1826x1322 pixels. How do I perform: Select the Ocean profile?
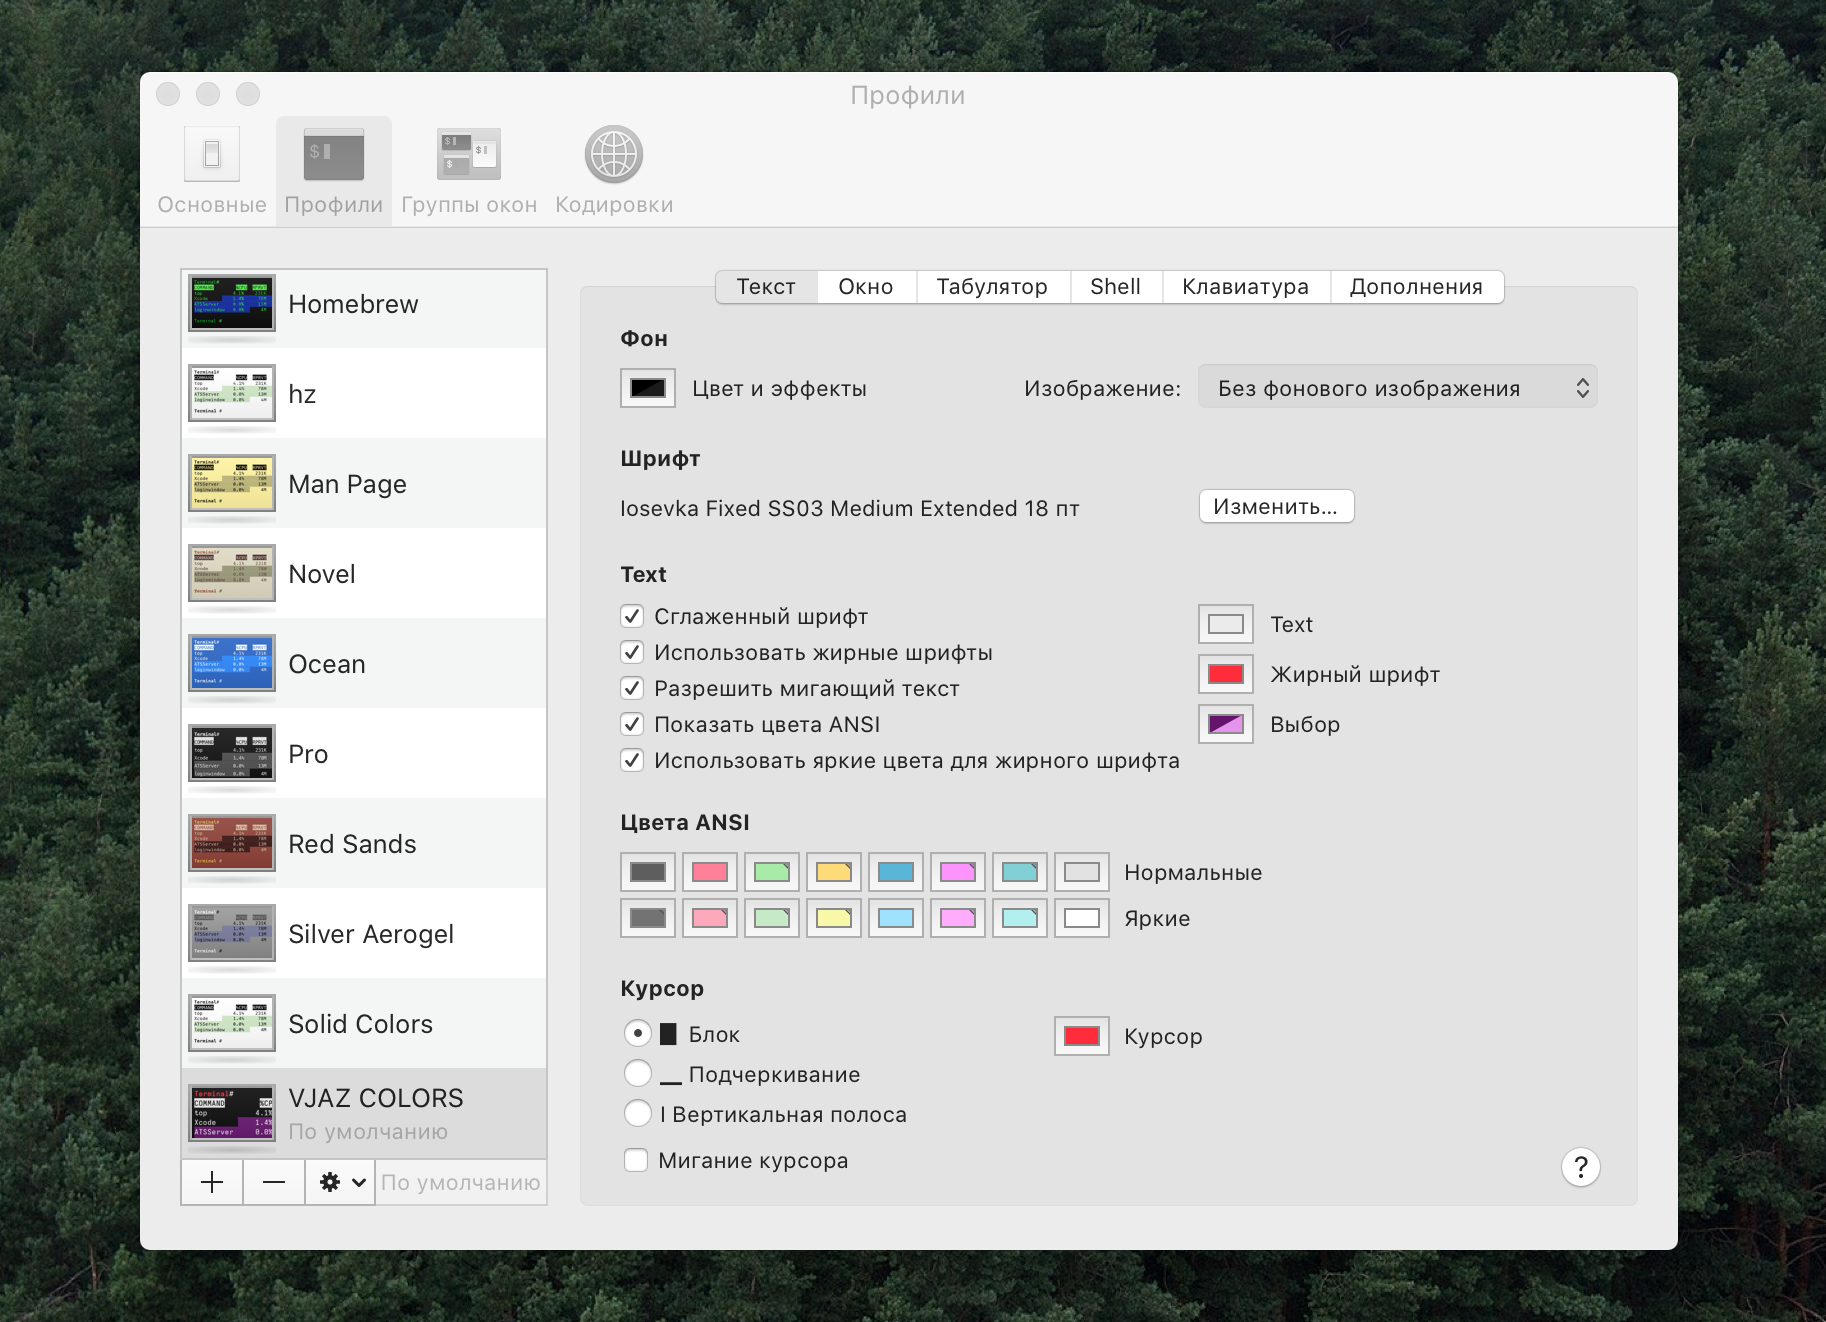[364, 664]
